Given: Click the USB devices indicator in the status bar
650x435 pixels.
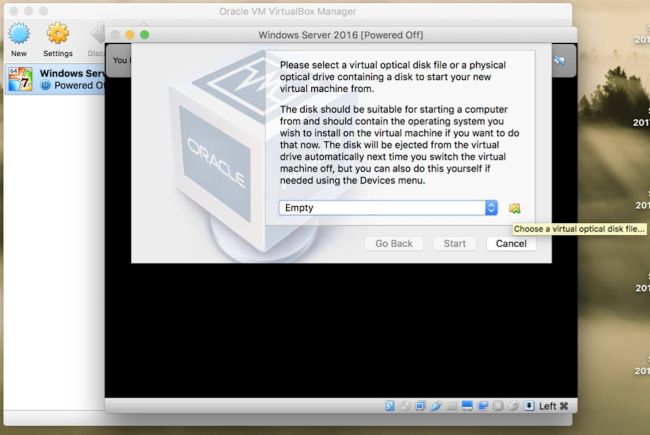Looking at the screenshot, I should point(436,406).
